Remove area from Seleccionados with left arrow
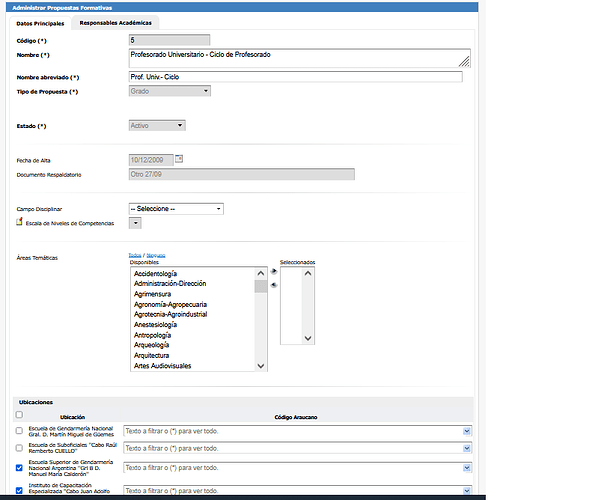The width and height of the screenshot is (613, 500). [x=274, y=285]
